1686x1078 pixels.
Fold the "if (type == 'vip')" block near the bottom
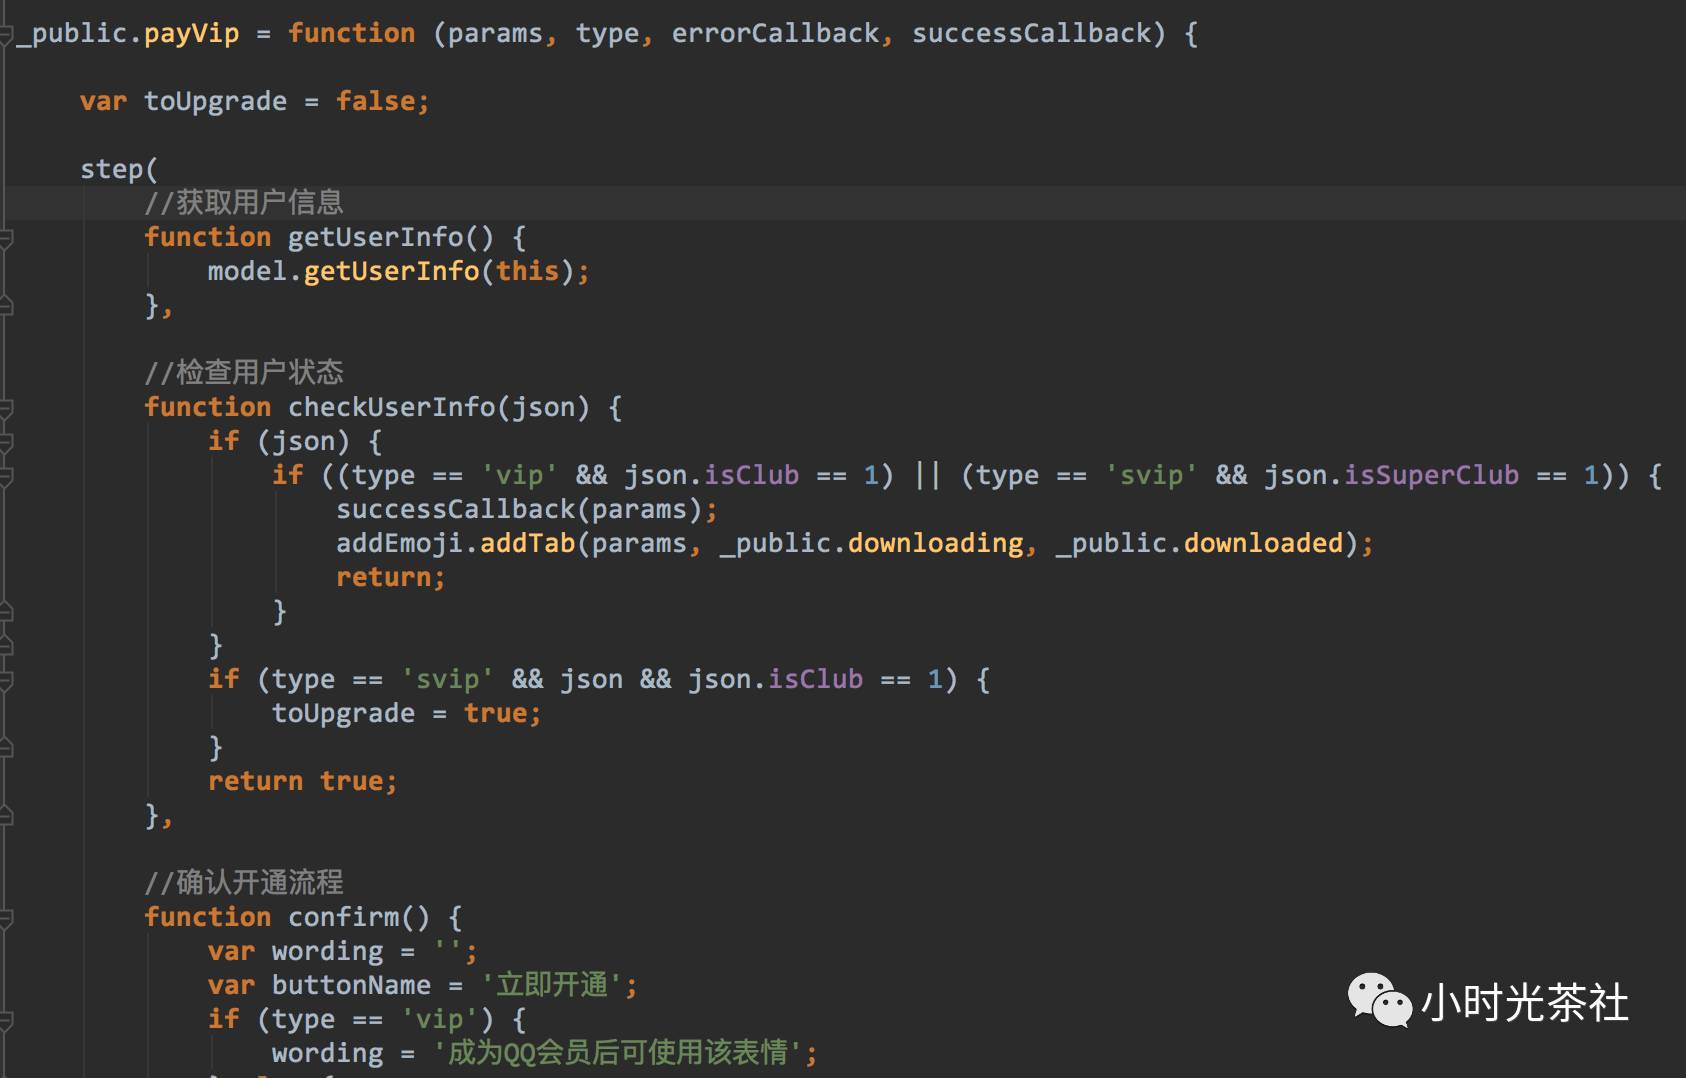[6, 1020]
